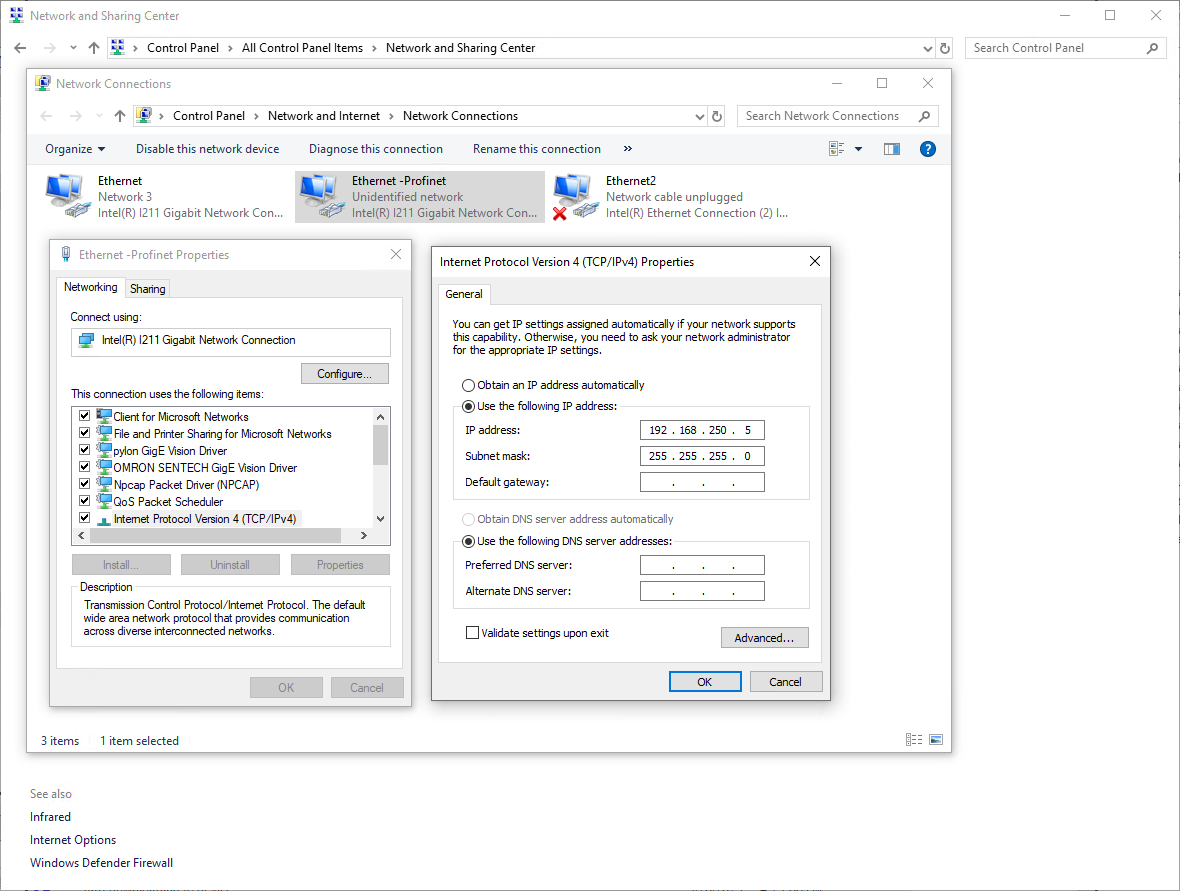
Task: Uncheck Npcap Packet Driver (NPCAP)
Action: (84, 485)
